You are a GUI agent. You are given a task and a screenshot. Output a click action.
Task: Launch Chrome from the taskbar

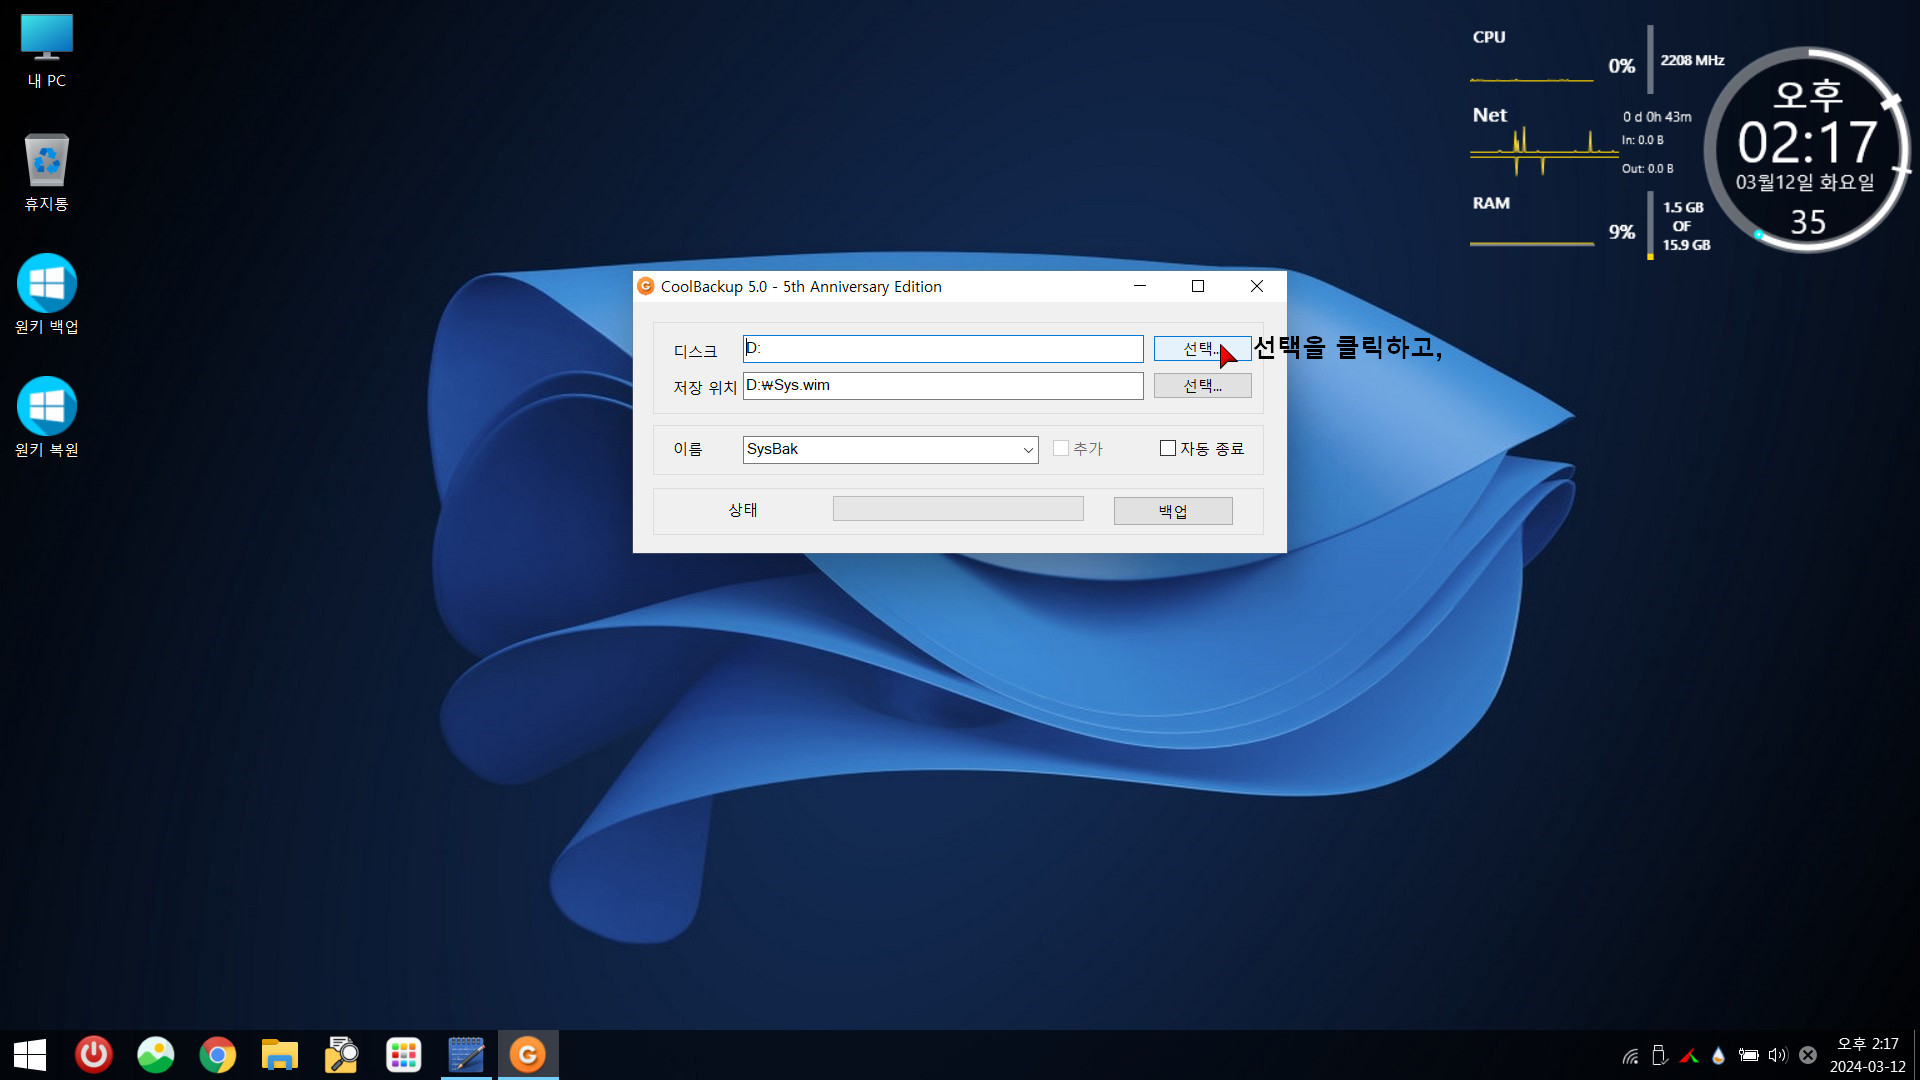click(x=218, y=1055)
